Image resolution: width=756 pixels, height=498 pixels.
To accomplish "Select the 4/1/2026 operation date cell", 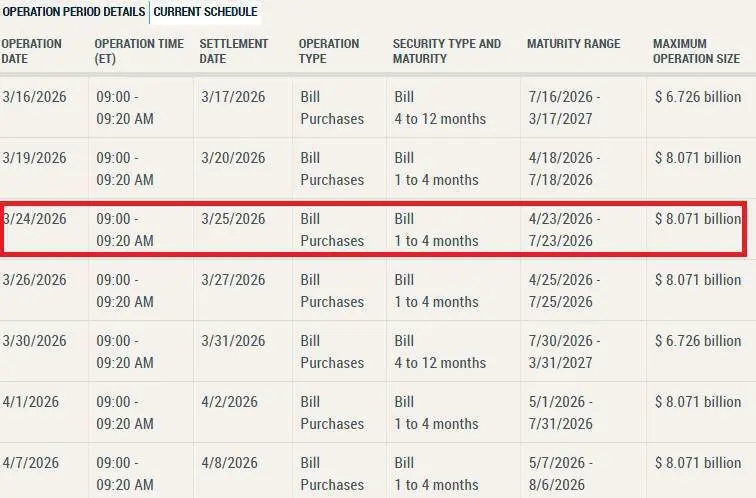I will (x=30, y=402).
